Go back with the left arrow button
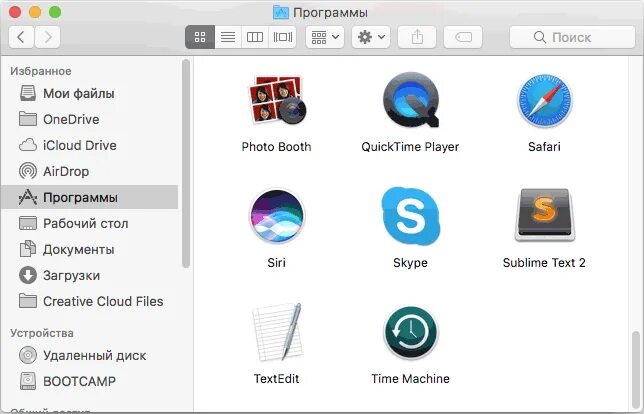Screen dimensions: 644x414 (x=21, y=37)
